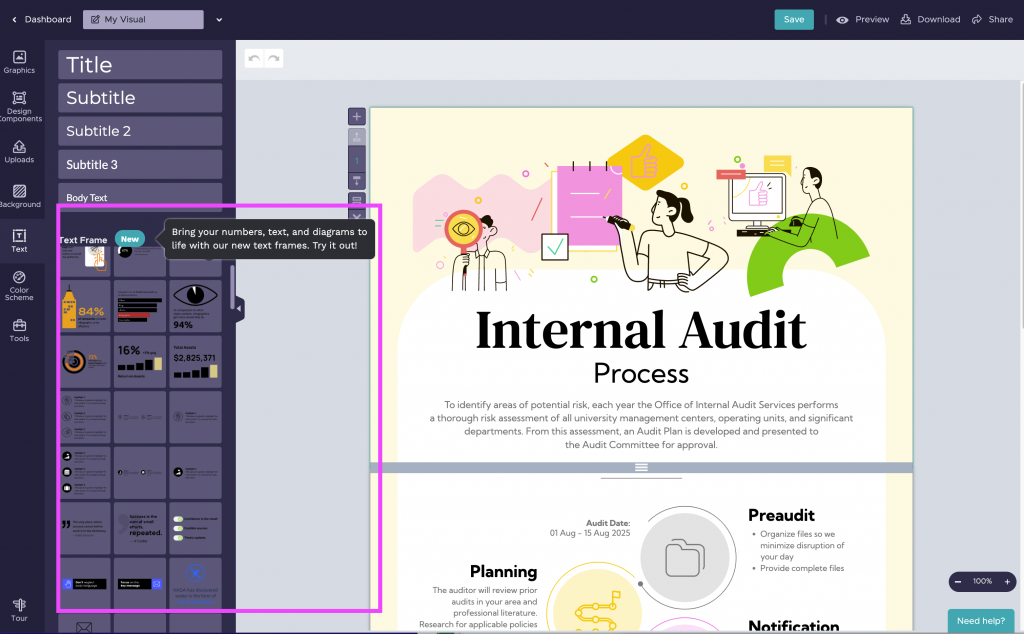Open the Uploads panel

19,151
